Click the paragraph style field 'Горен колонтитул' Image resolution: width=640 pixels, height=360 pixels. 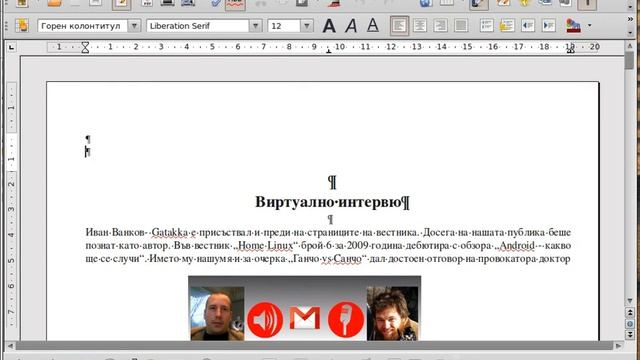point(83,26)
